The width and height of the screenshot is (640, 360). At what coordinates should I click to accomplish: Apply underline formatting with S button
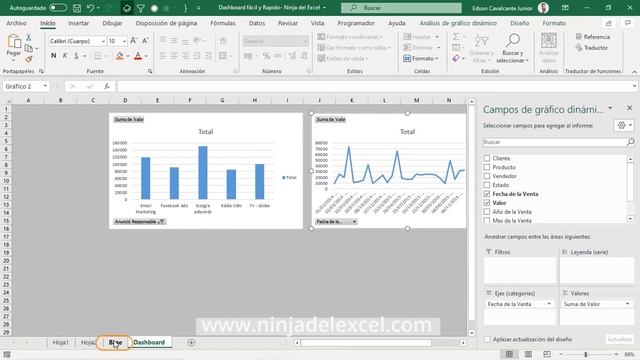click(x=76, y=56)
